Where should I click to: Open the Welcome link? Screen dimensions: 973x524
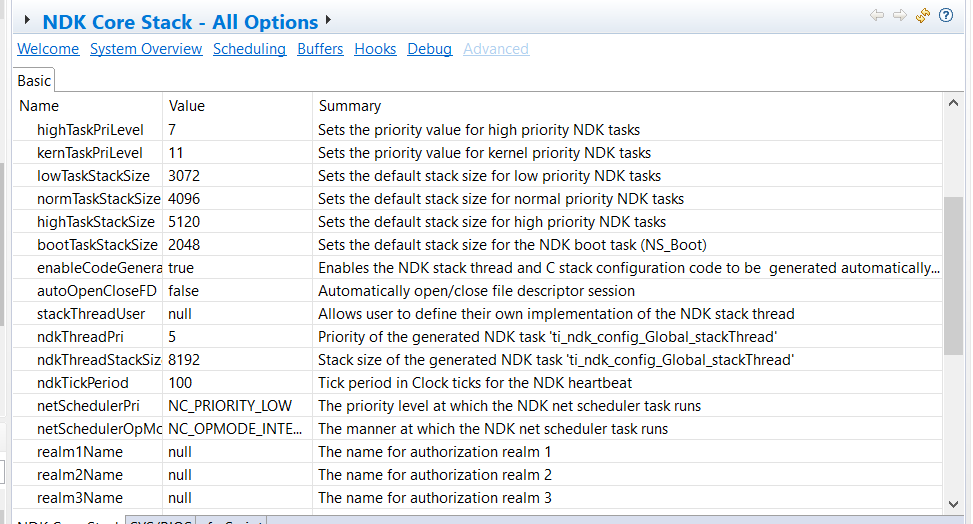point(48,49)
